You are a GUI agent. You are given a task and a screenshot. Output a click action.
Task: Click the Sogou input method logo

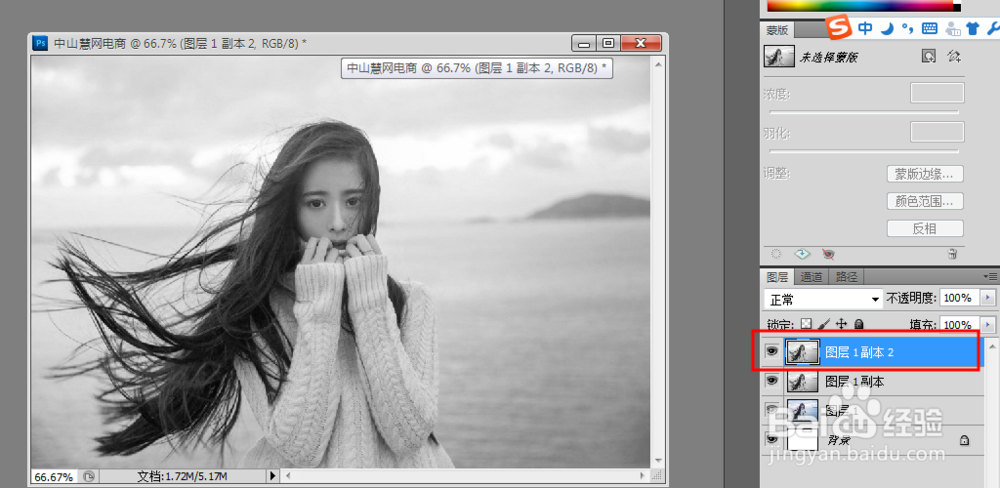click(x=839, y=27)
